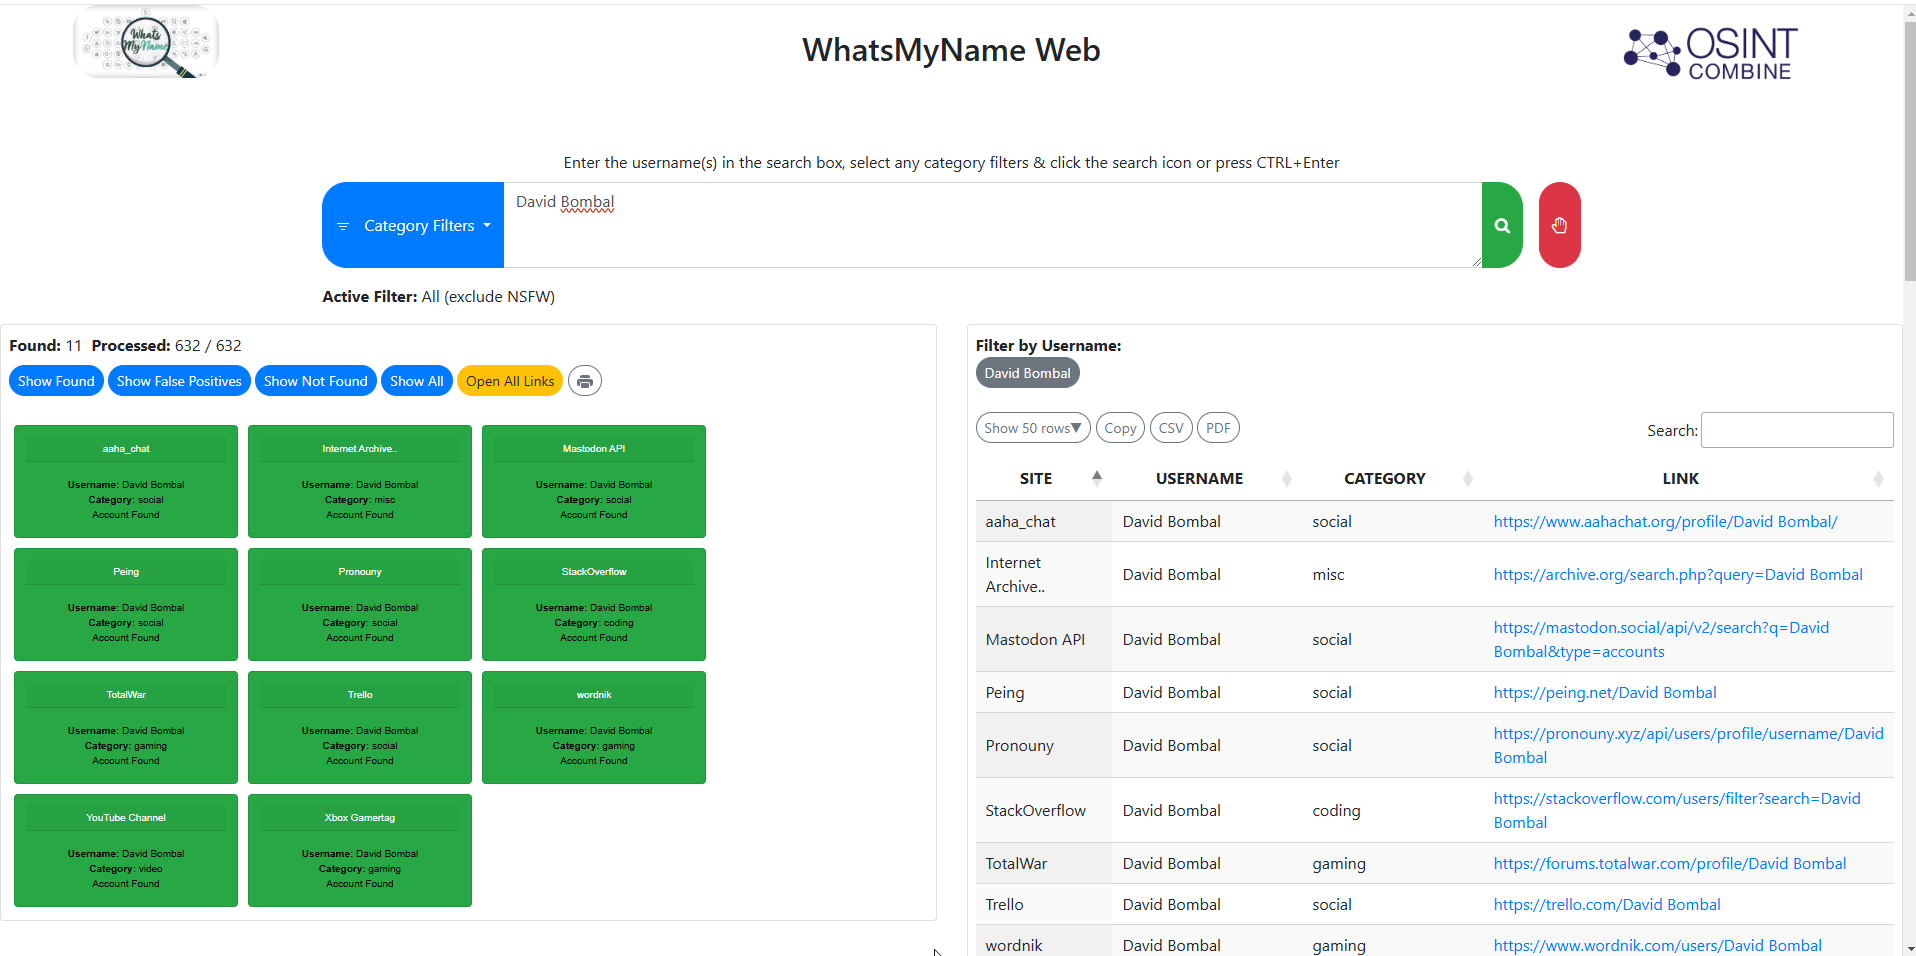
Task: Open the TotalWar result card
Action: coord(126,727)
